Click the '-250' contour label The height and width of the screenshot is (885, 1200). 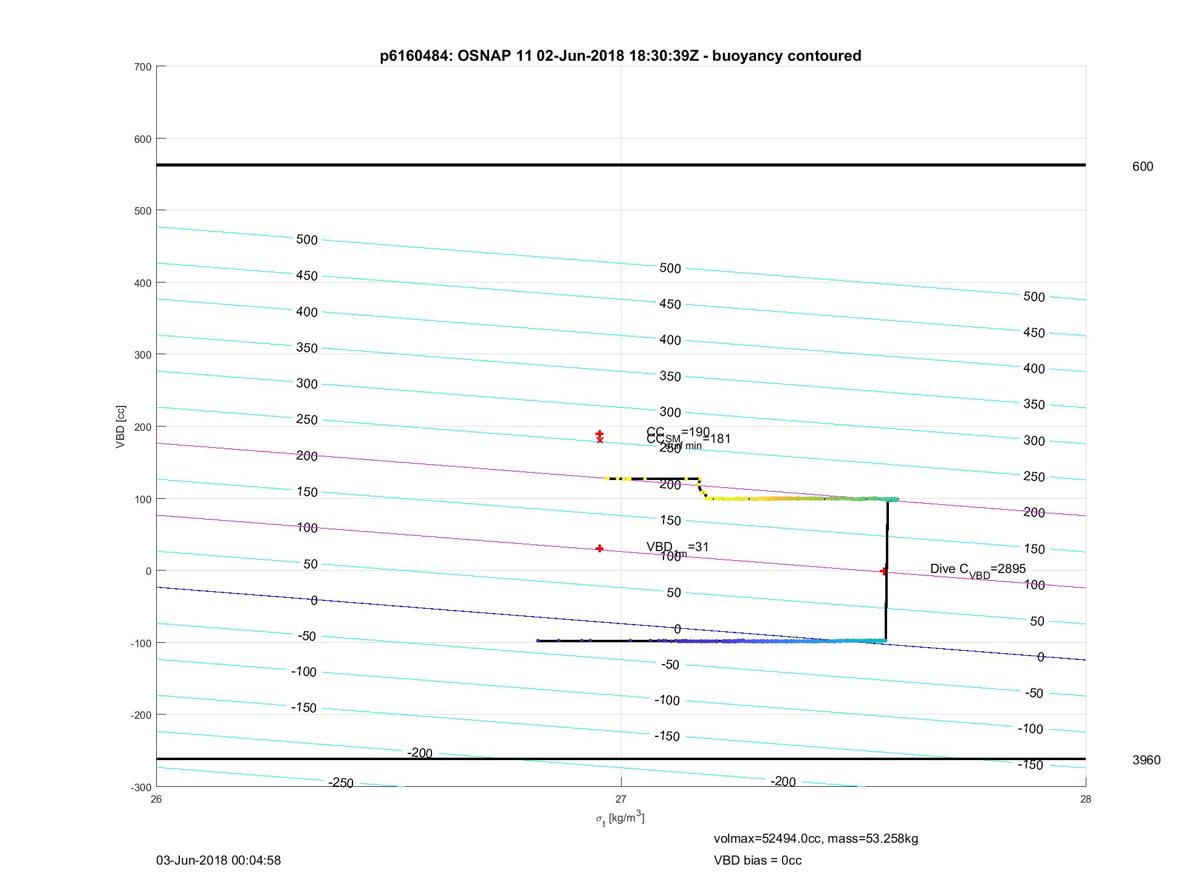[341, 783]
